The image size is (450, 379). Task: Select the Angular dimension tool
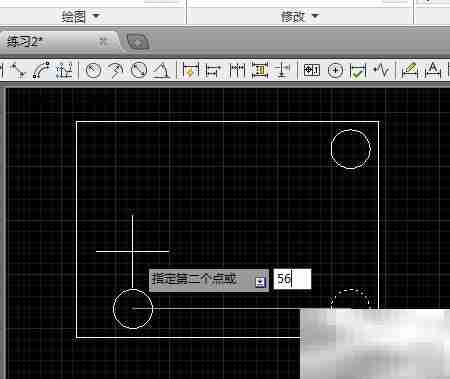point(161,70)
